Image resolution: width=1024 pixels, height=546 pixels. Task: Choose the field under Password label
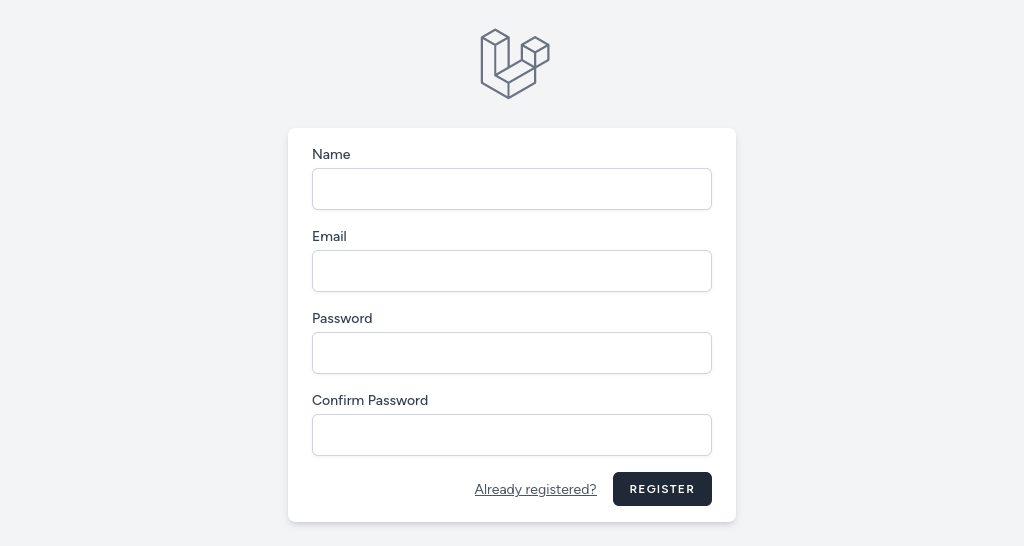(x=511, y=353)
